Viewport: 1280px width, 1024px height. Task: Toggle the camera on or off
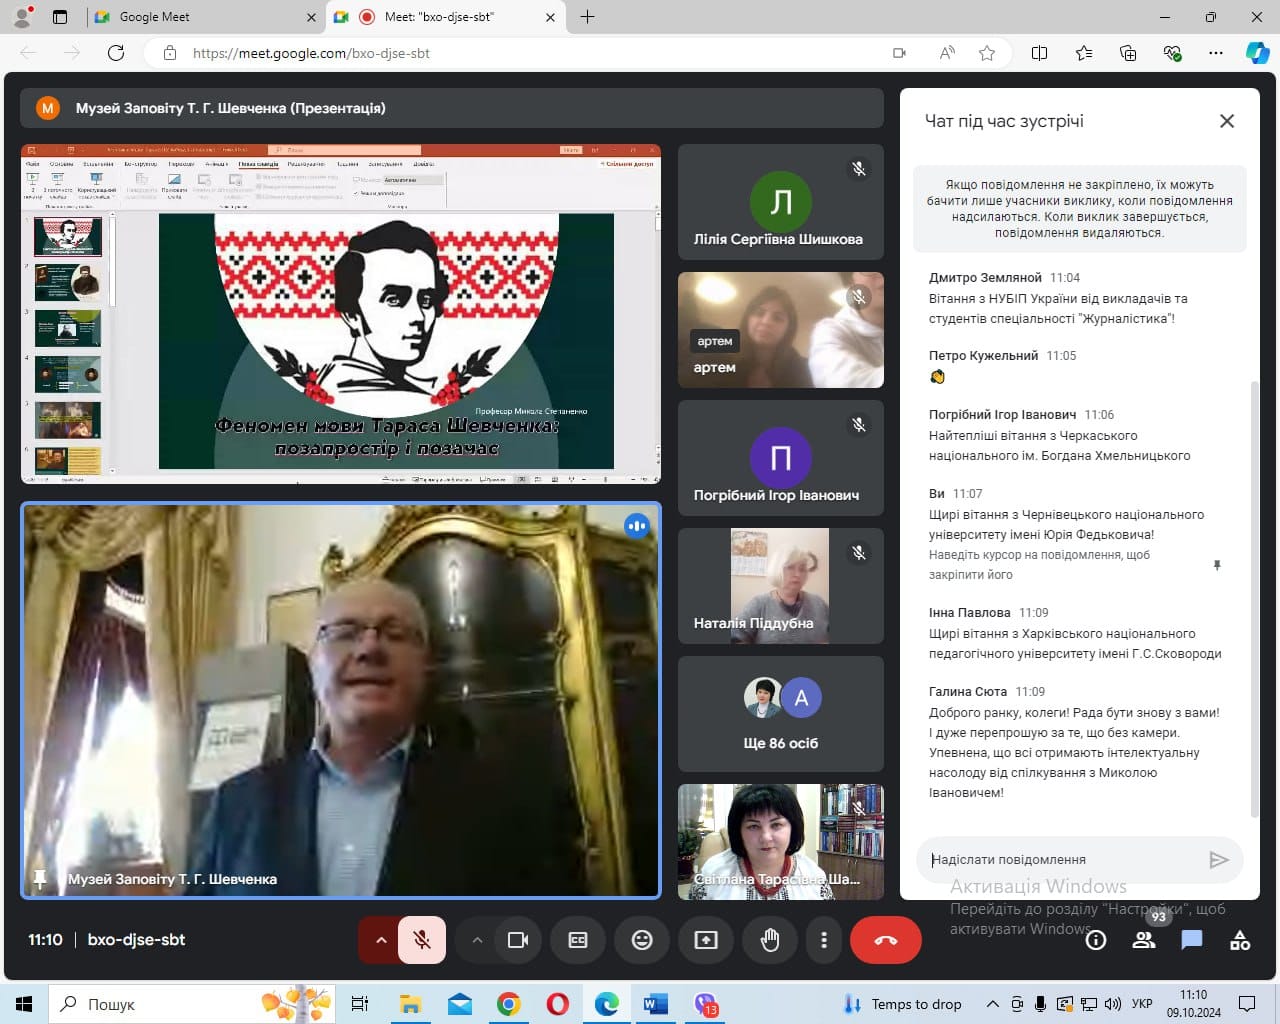pos(518,940)
